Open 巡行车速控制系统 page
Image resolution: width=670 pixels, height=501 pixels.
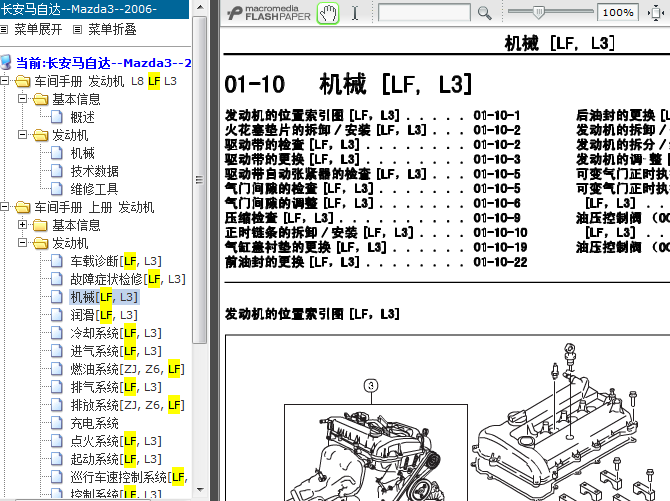pyautogui.click(x=129, y=477)
